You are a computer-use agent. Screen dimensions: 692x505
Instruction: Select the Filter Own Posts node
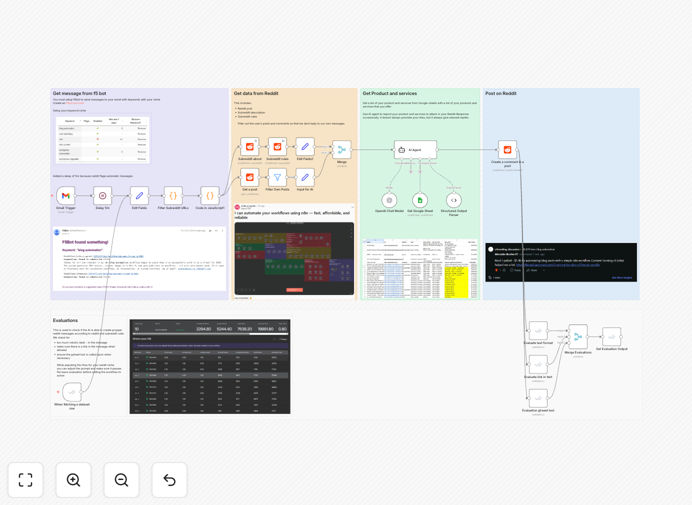tap(277, 177)
